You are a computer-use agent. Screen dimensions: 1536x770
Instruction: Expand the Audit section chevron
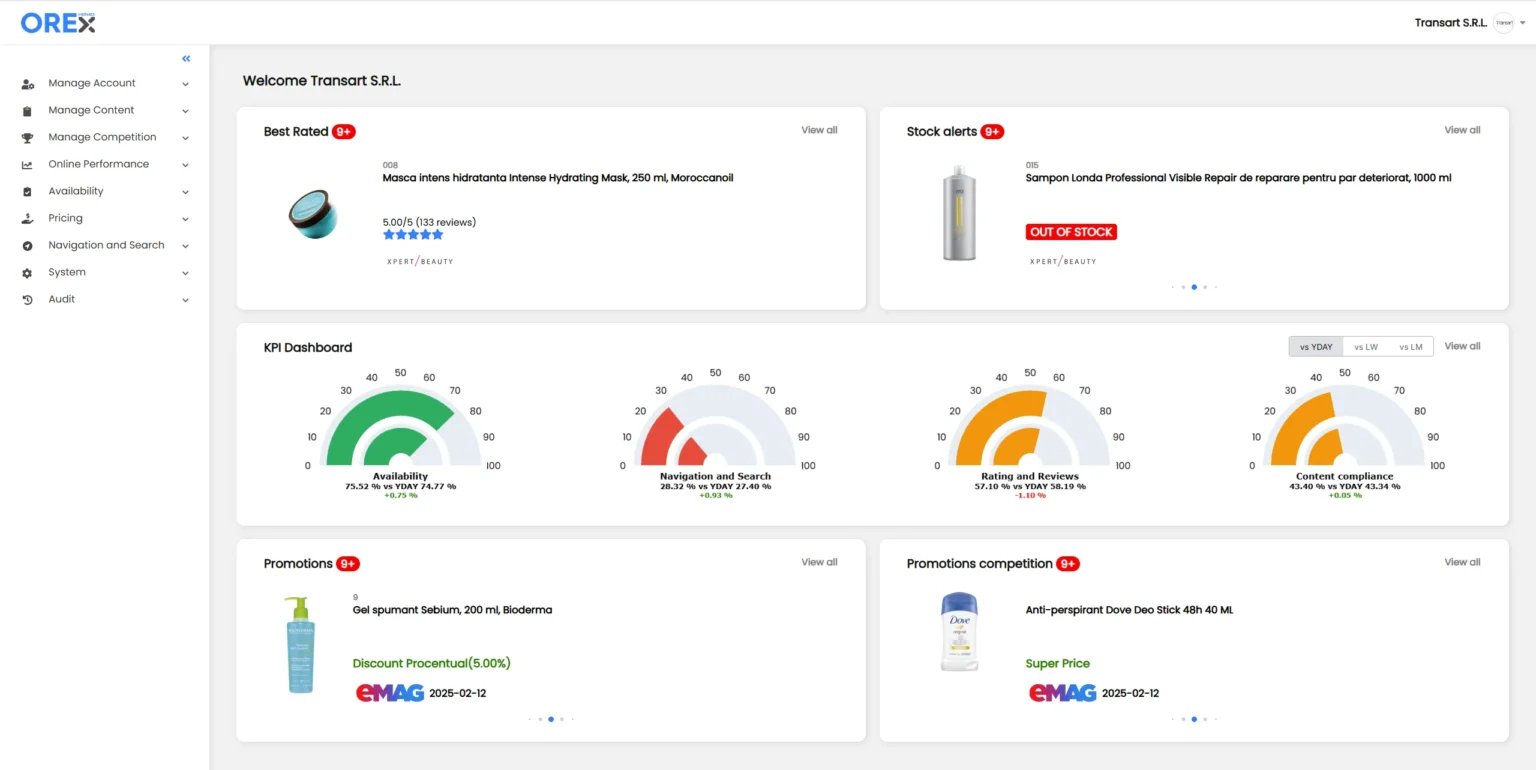(x=185, y=299)
